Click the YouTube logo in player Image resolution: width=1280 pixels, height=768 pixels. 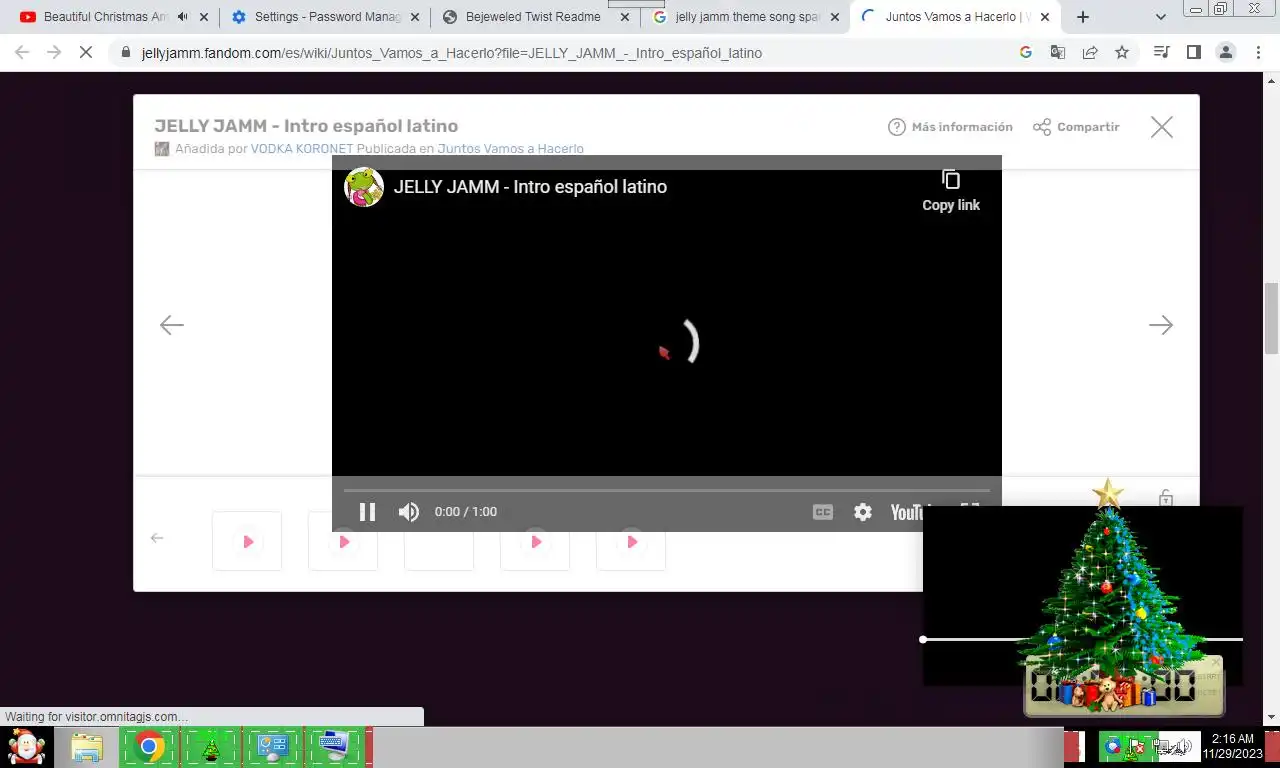click(908, 512)
